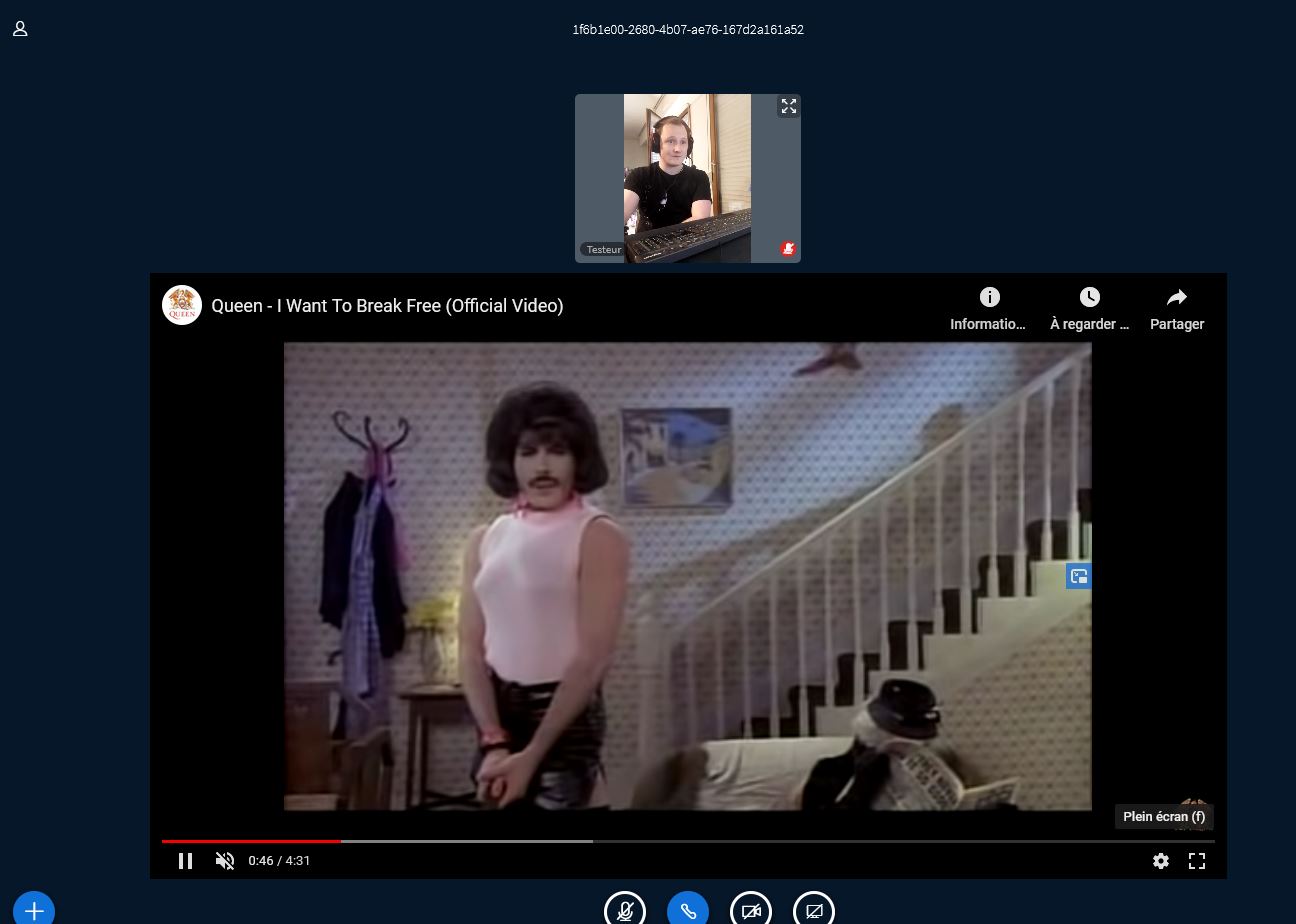Pause the Queen video playback
Screen dimensions: 1296x924
[x=186, y=861]
